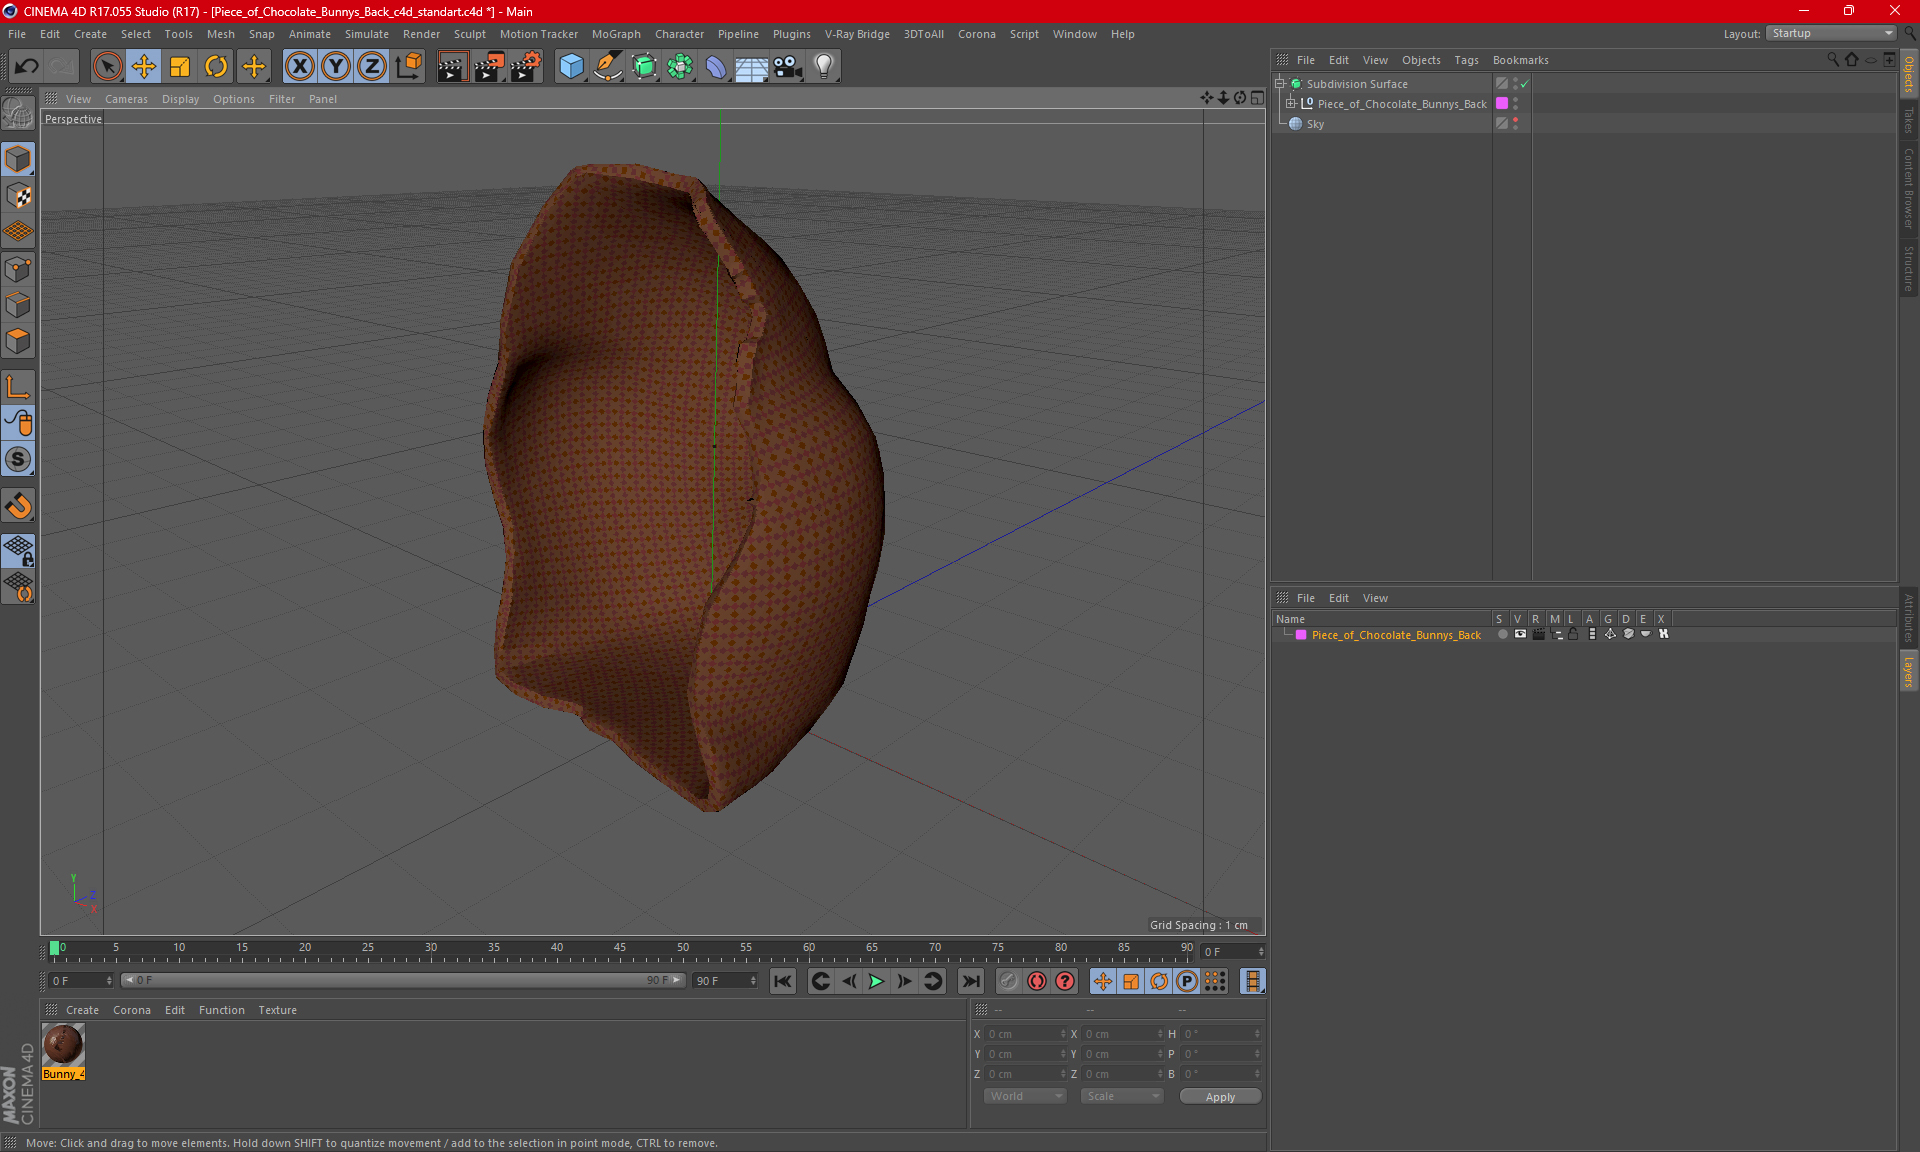The height and width of the screenshot is (1152, 1920).
Task: Open Scale mode dropdown
Action: click(x=1122, y=1096)
